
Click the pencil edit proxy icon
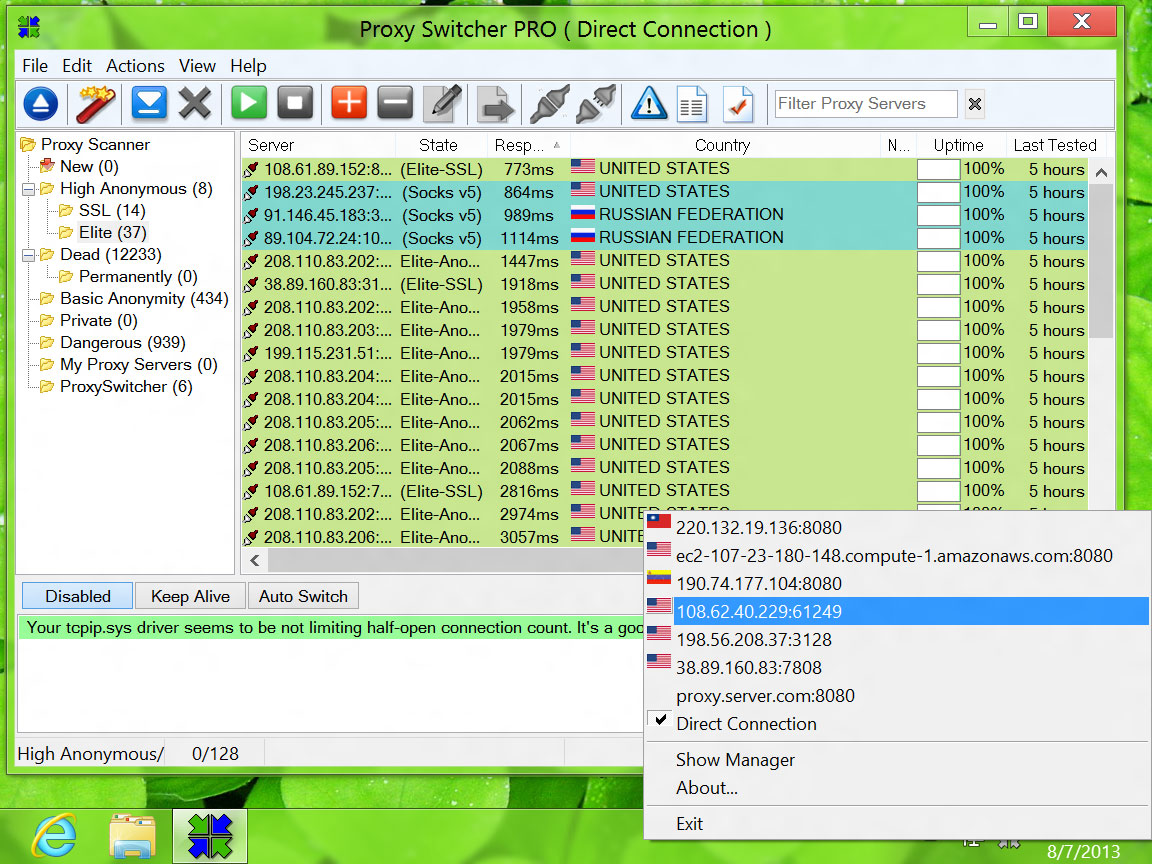pyautogui.click(x=442, y=104)
